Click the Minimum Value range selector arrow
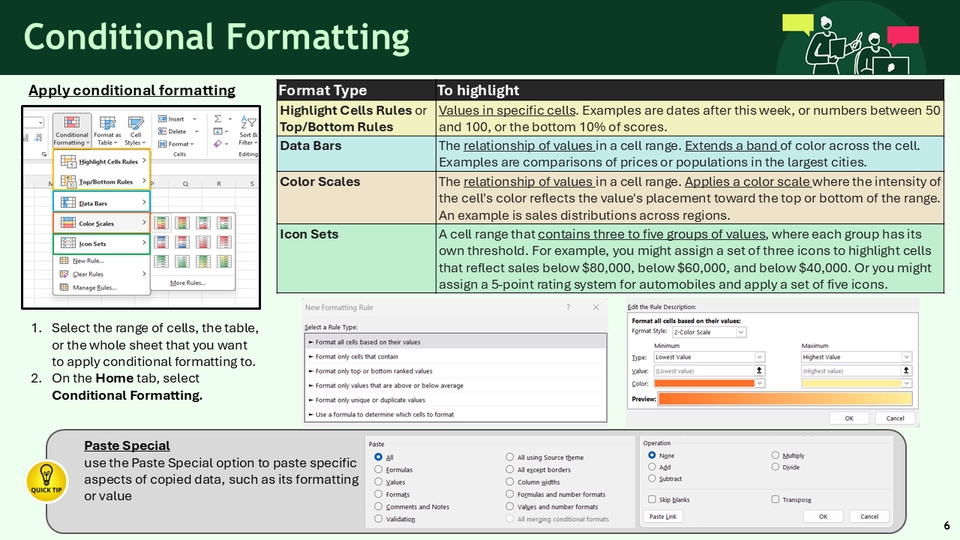The width and height of the screenshot is (960, 540). [759, 370]
